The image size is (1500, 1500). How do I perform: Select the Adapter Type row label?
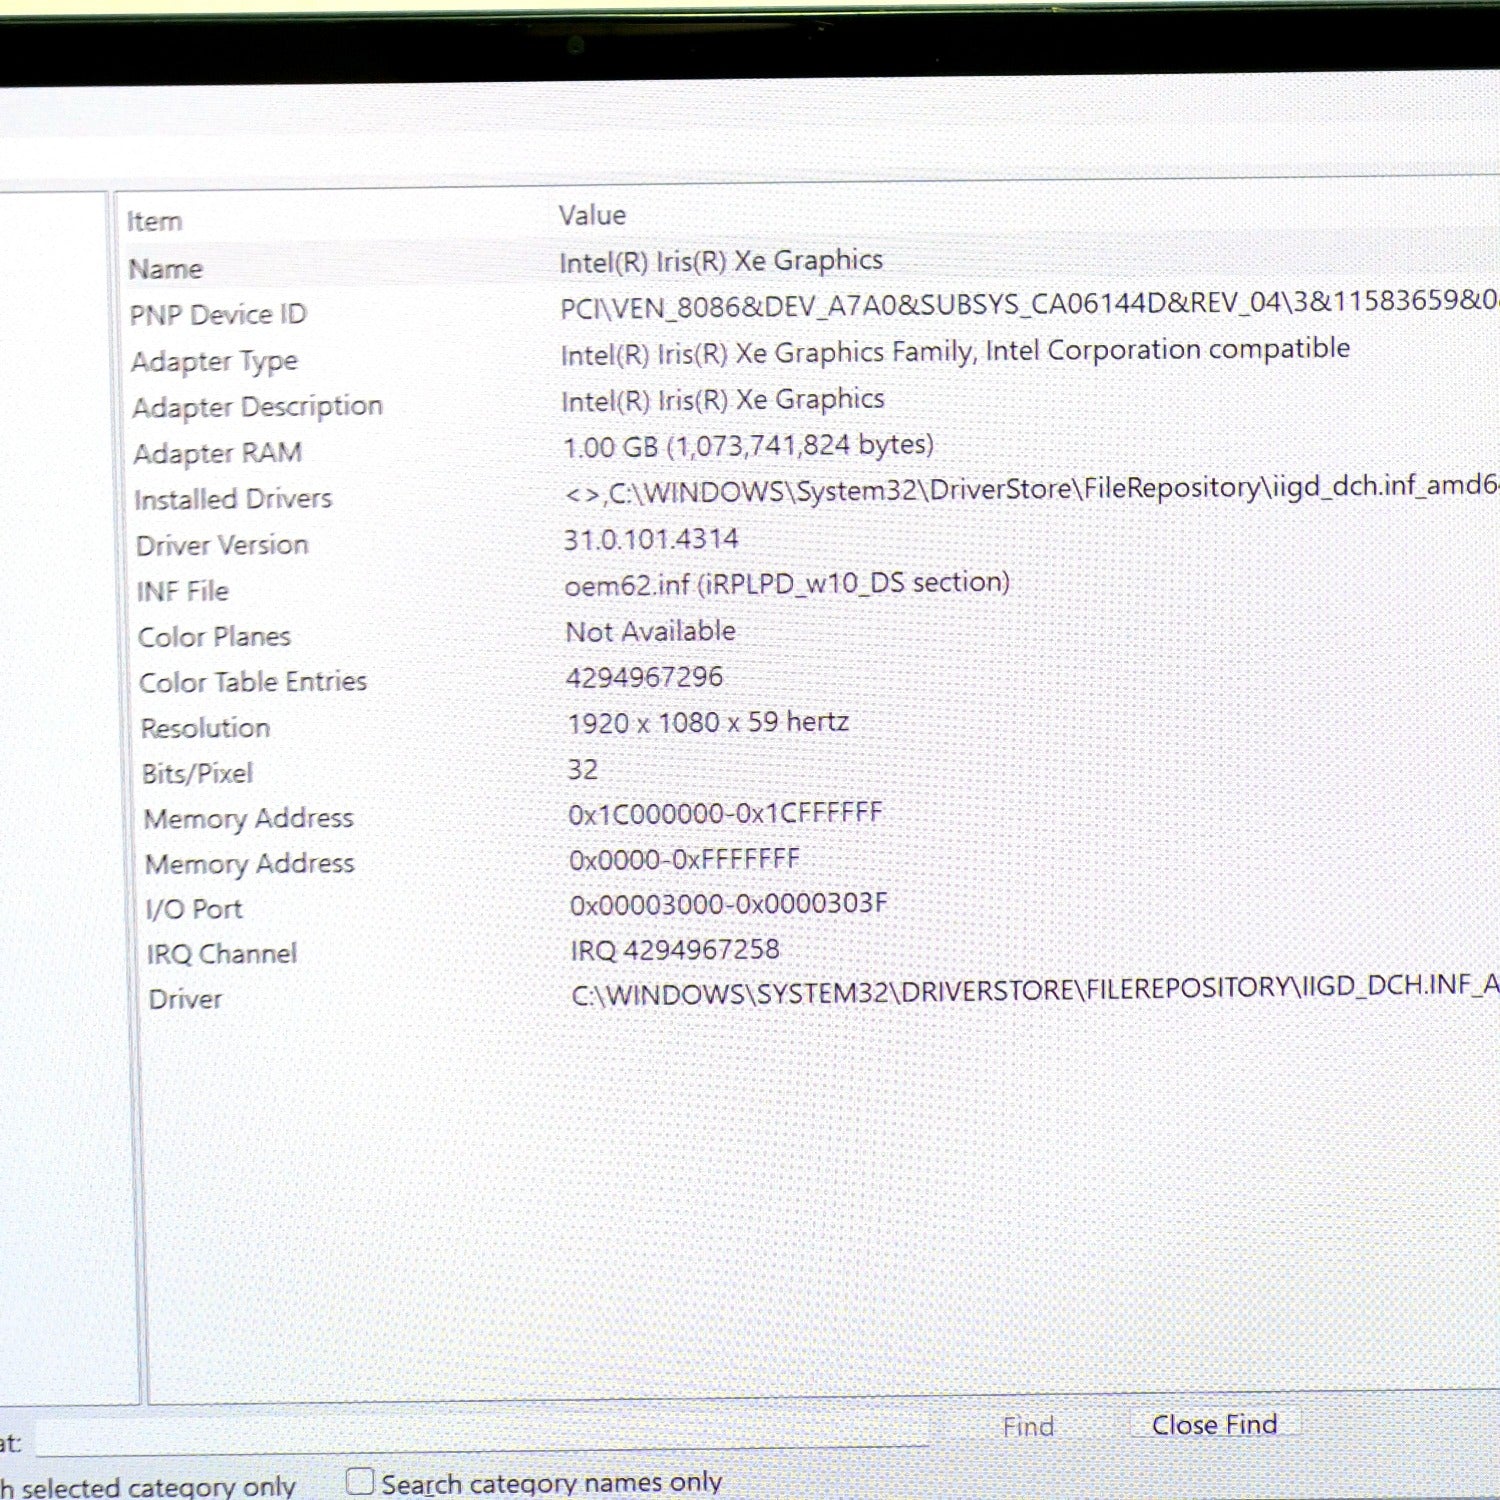coord(215,361)
